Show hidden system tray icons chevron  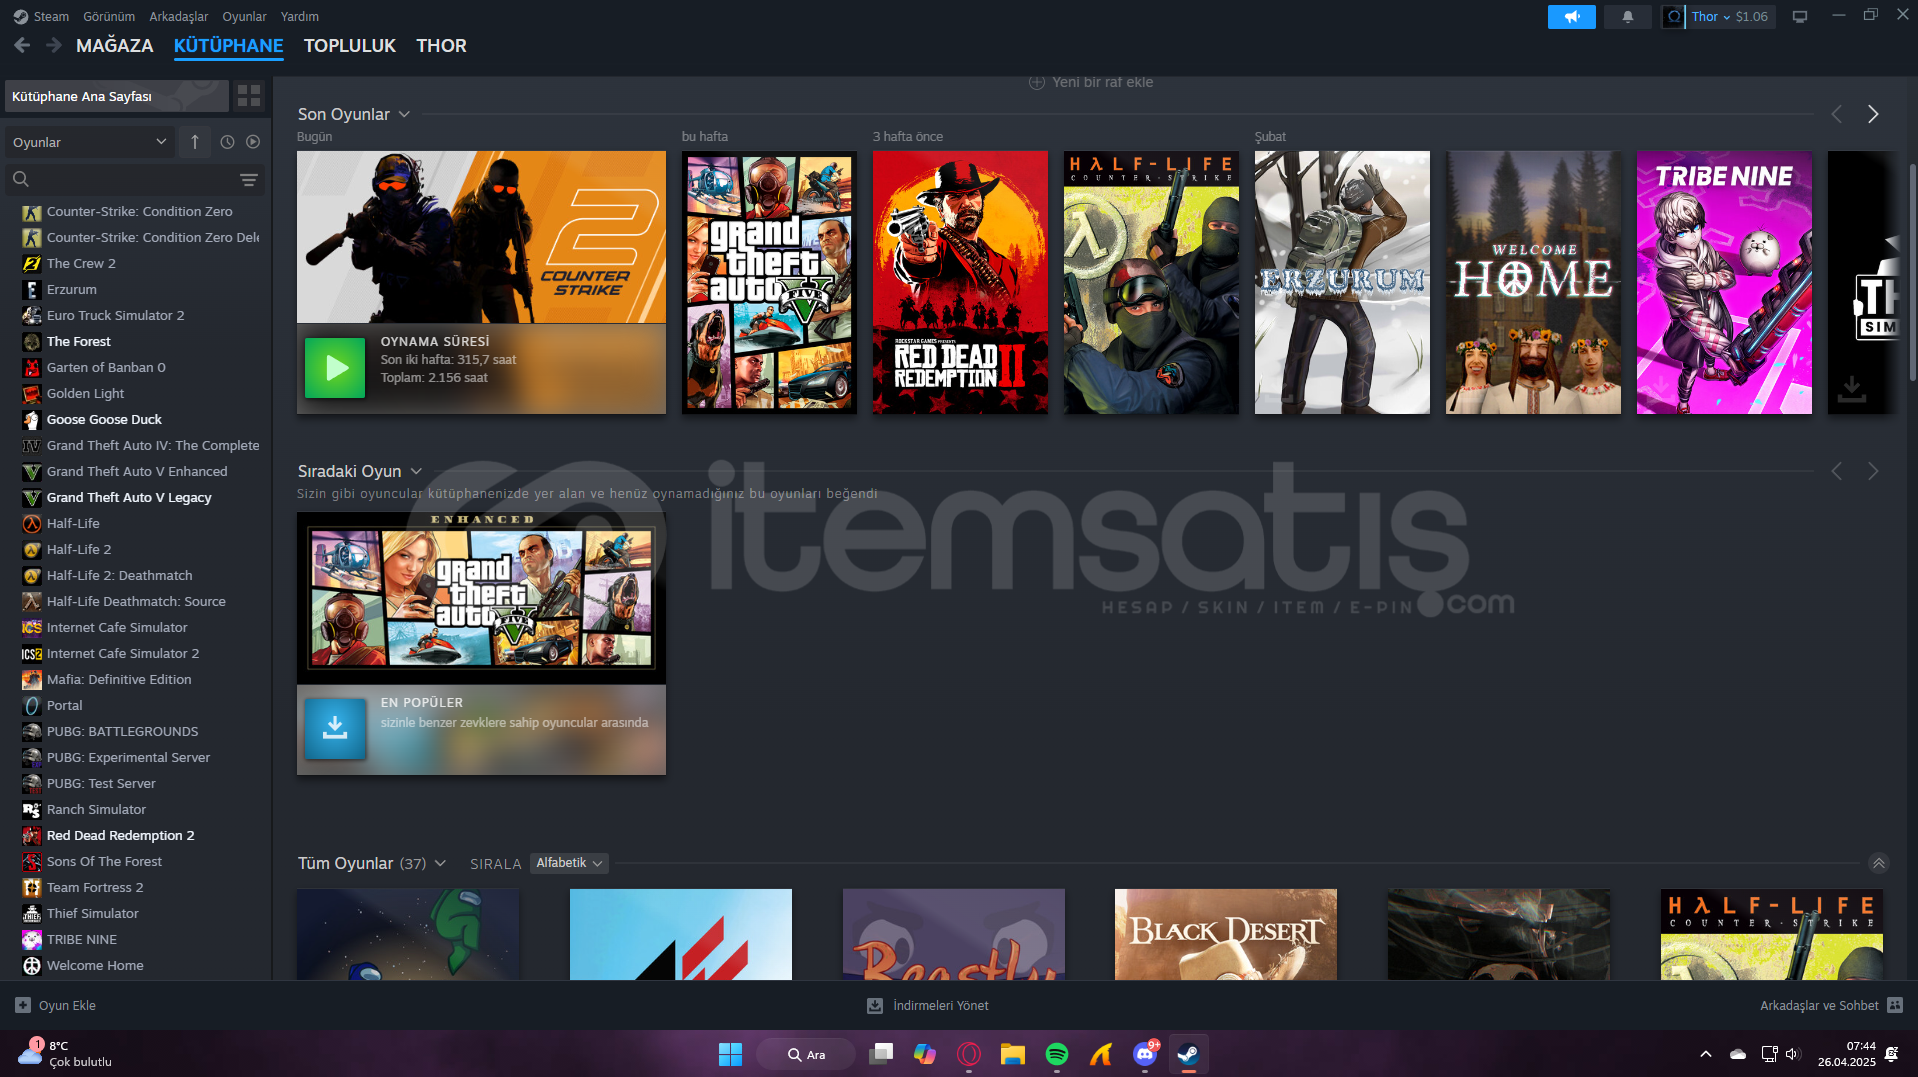pos(1706,1054)
